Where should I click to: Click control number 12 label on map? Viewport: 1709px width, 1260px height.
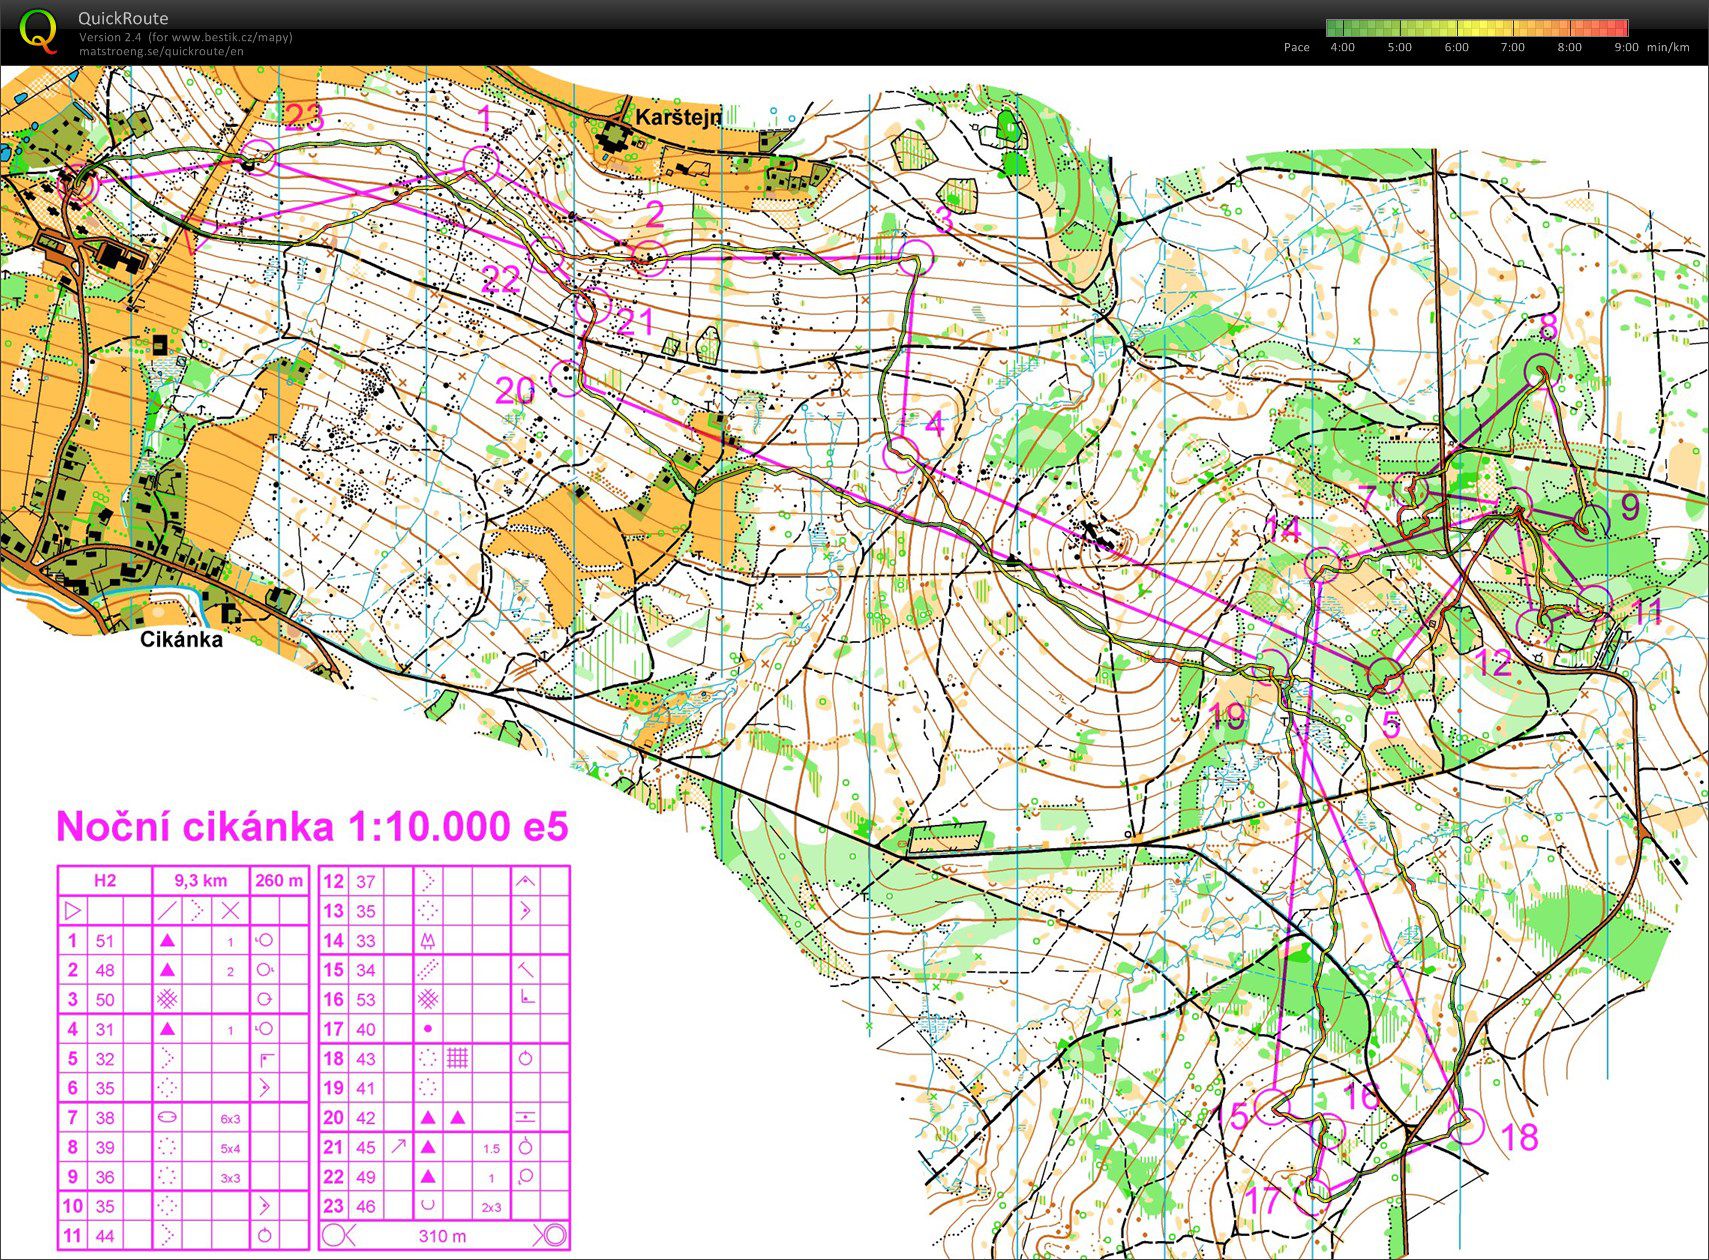(x=1494, y=662)
